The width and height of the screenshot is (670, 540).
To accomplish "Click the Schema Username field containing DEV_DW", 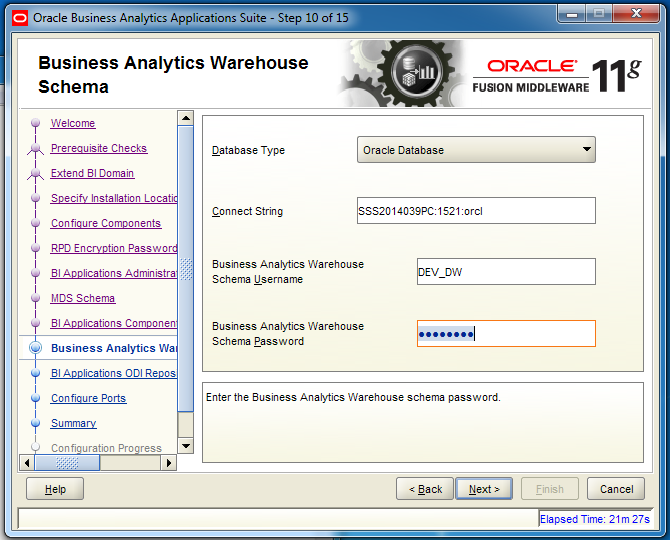I will tap(506, 272).
